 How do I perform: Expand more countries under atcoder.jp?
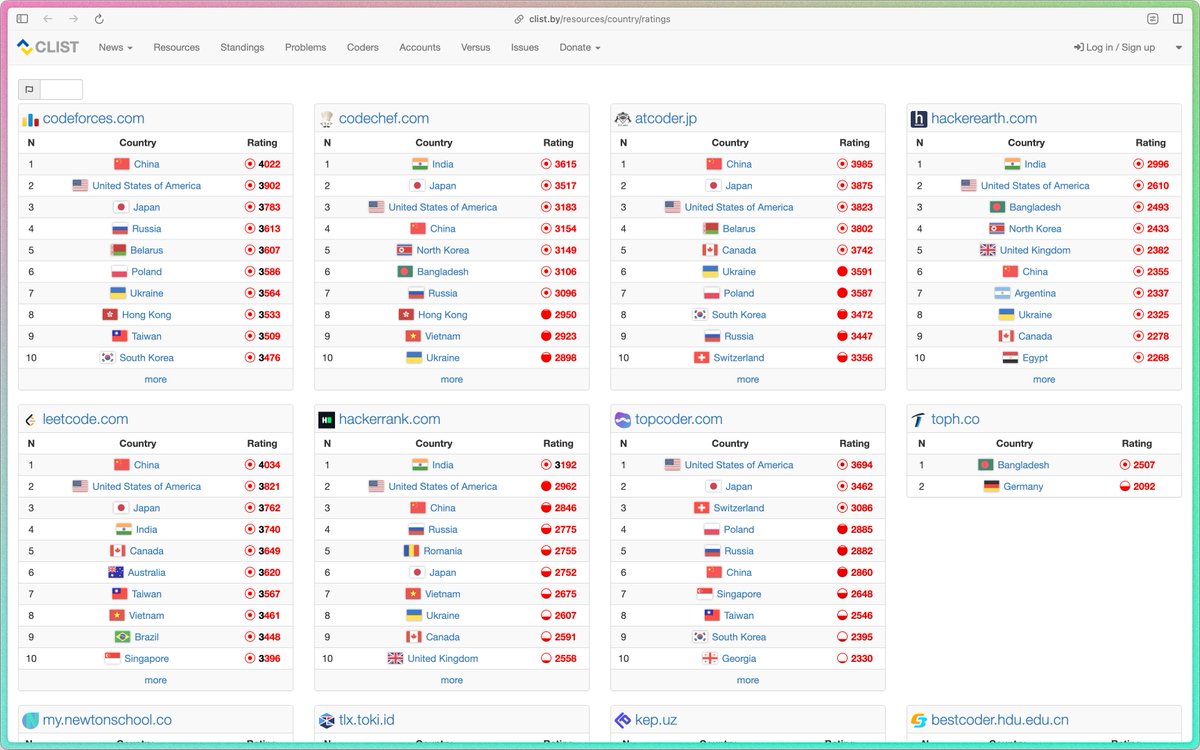tap(748, 379)
